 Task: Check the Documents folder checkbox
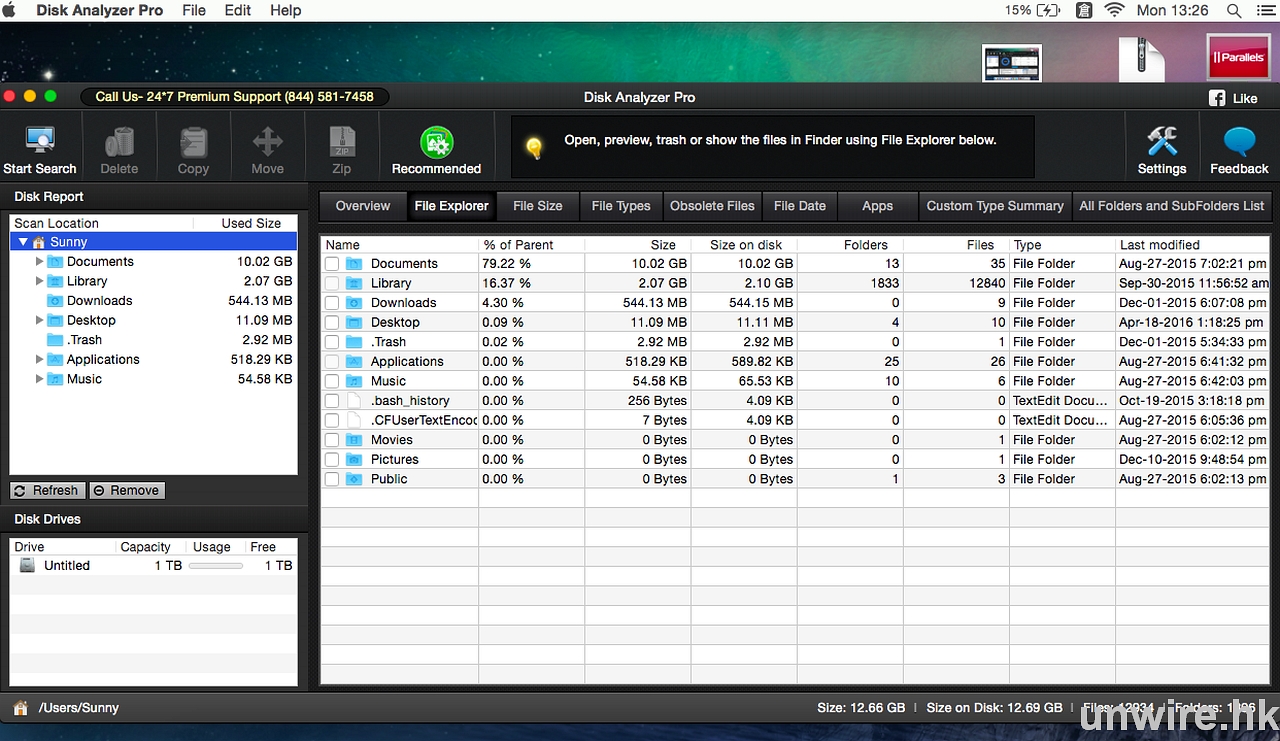[x=332, y=264]
